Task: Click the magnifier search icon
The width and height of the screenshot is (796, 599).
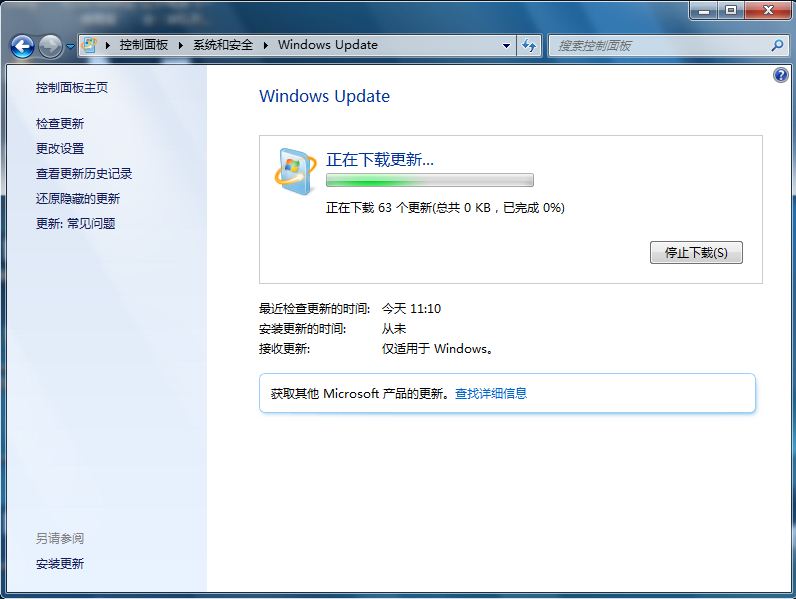Action: [x=777, y=46]
